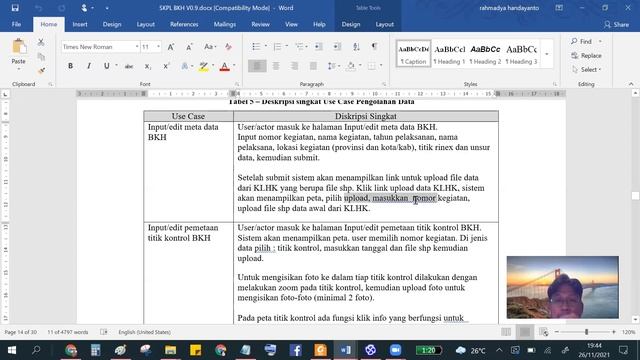Apply strikethrough to the text
This screenshot has height=360, width=640.
click(x=129, y=66)
